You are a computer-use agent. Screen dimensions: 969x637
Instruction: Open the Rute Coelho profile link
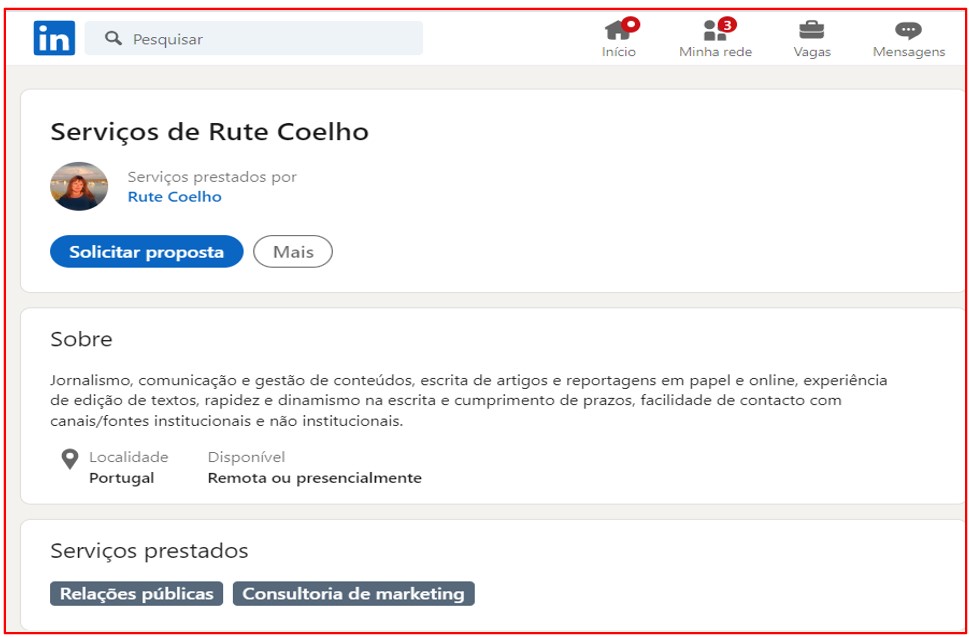[x=174, y=197]
